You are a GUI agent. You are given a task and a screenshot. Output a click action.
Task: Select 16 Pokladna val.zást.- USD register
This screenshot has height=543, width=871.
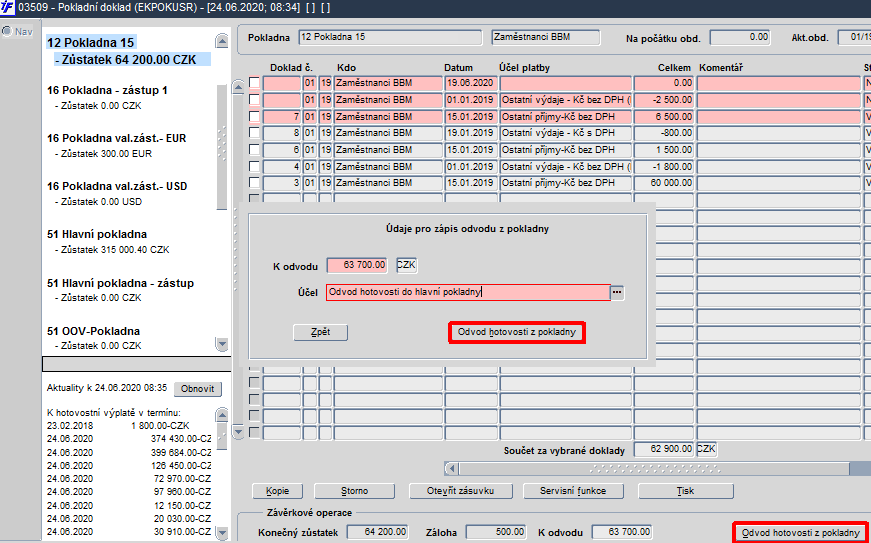point(117,186)
